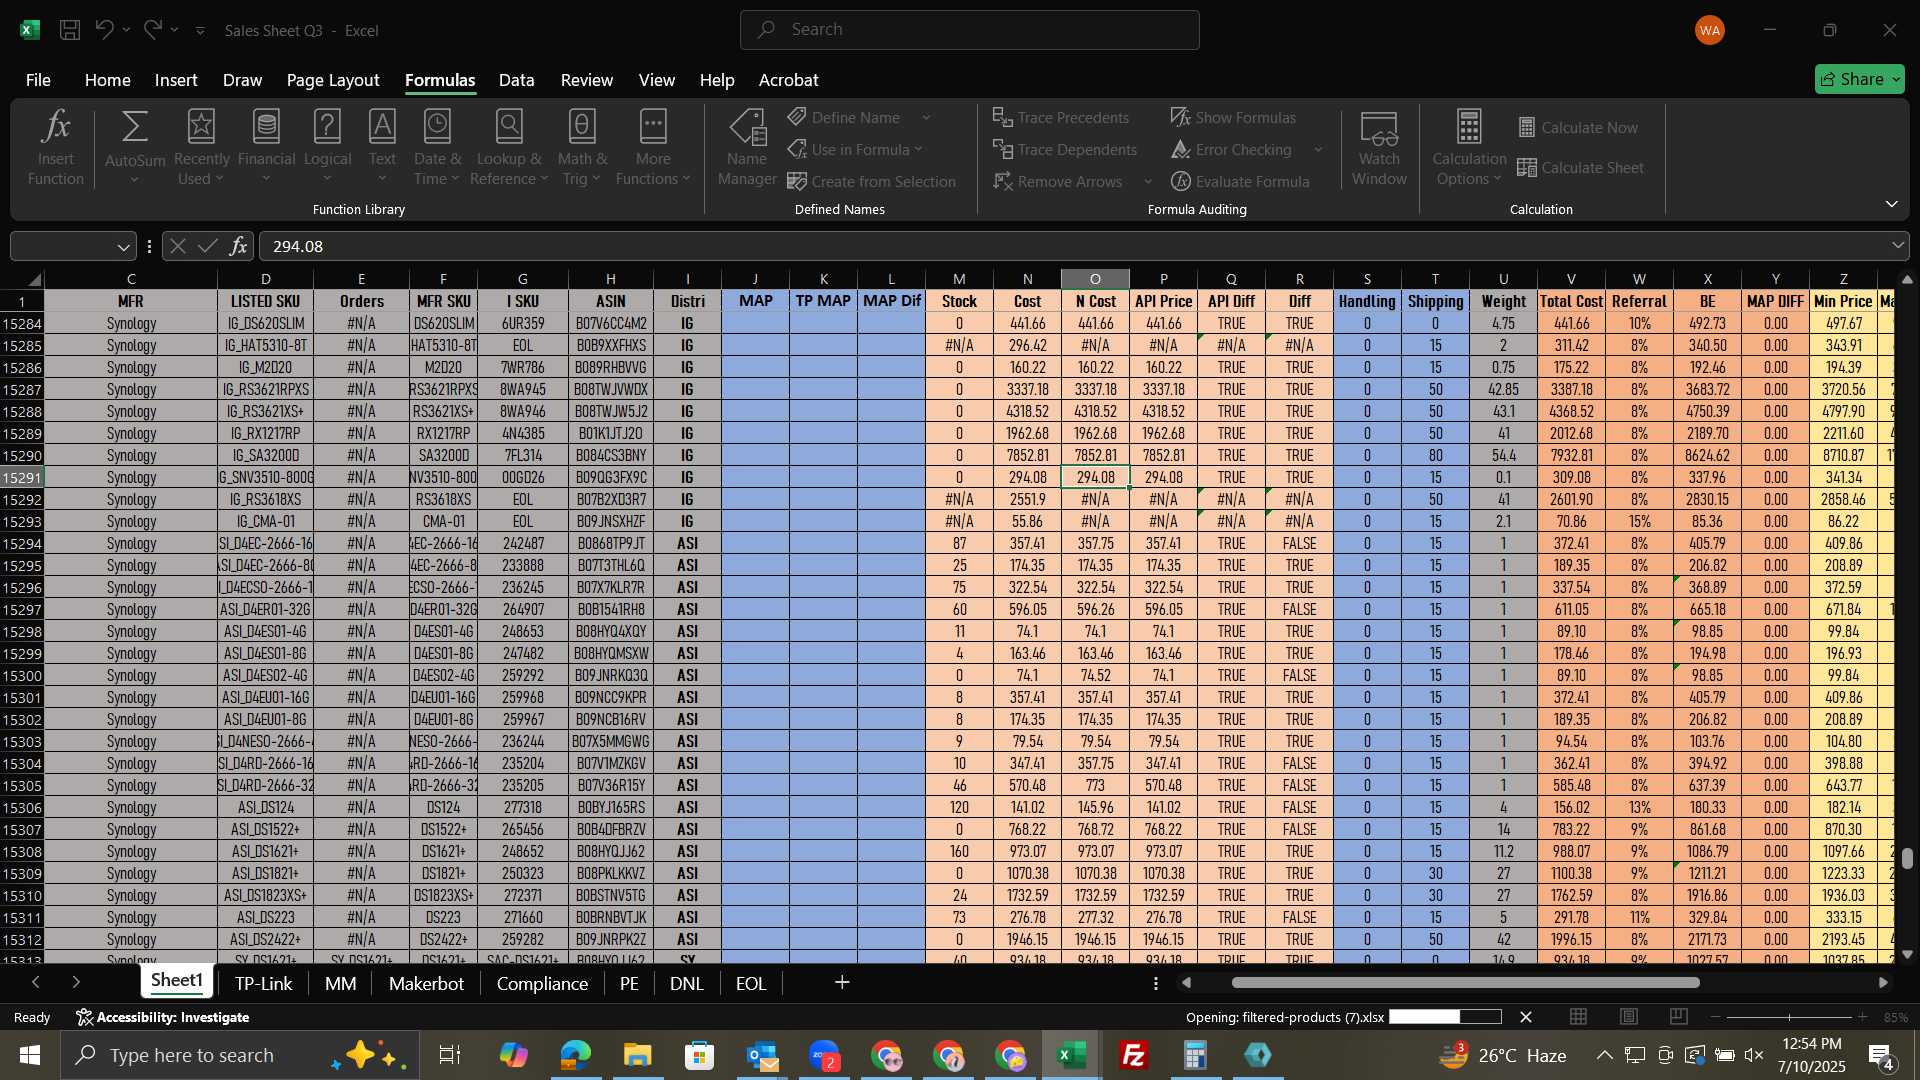
Task: Click the Save icon in title bar
Action: [x=70, y=30]
